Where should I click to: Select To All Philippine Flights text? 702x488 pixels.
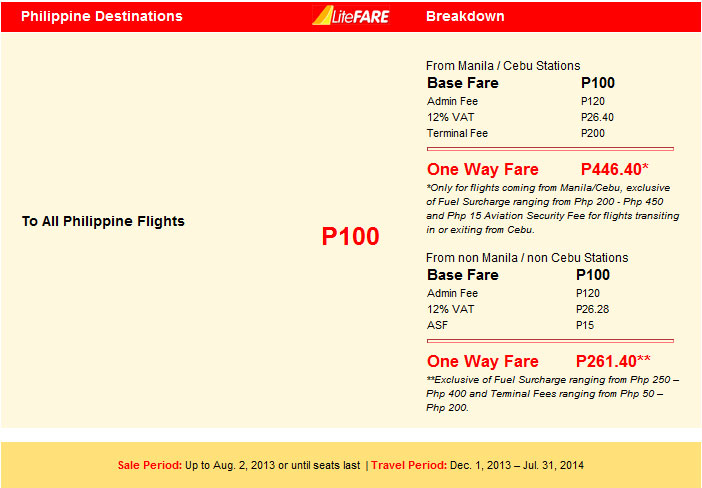coord(103,221)
